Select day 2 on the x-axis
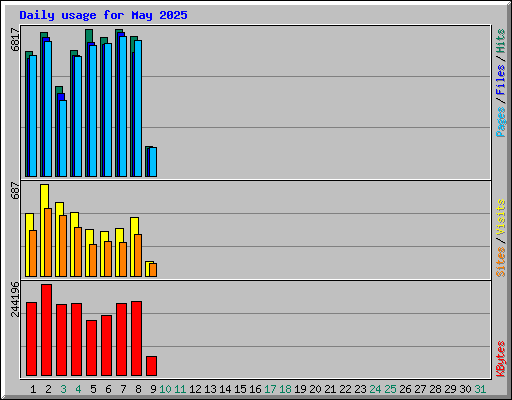This screenshot has height=400, width=512. [x=48, y=389]
